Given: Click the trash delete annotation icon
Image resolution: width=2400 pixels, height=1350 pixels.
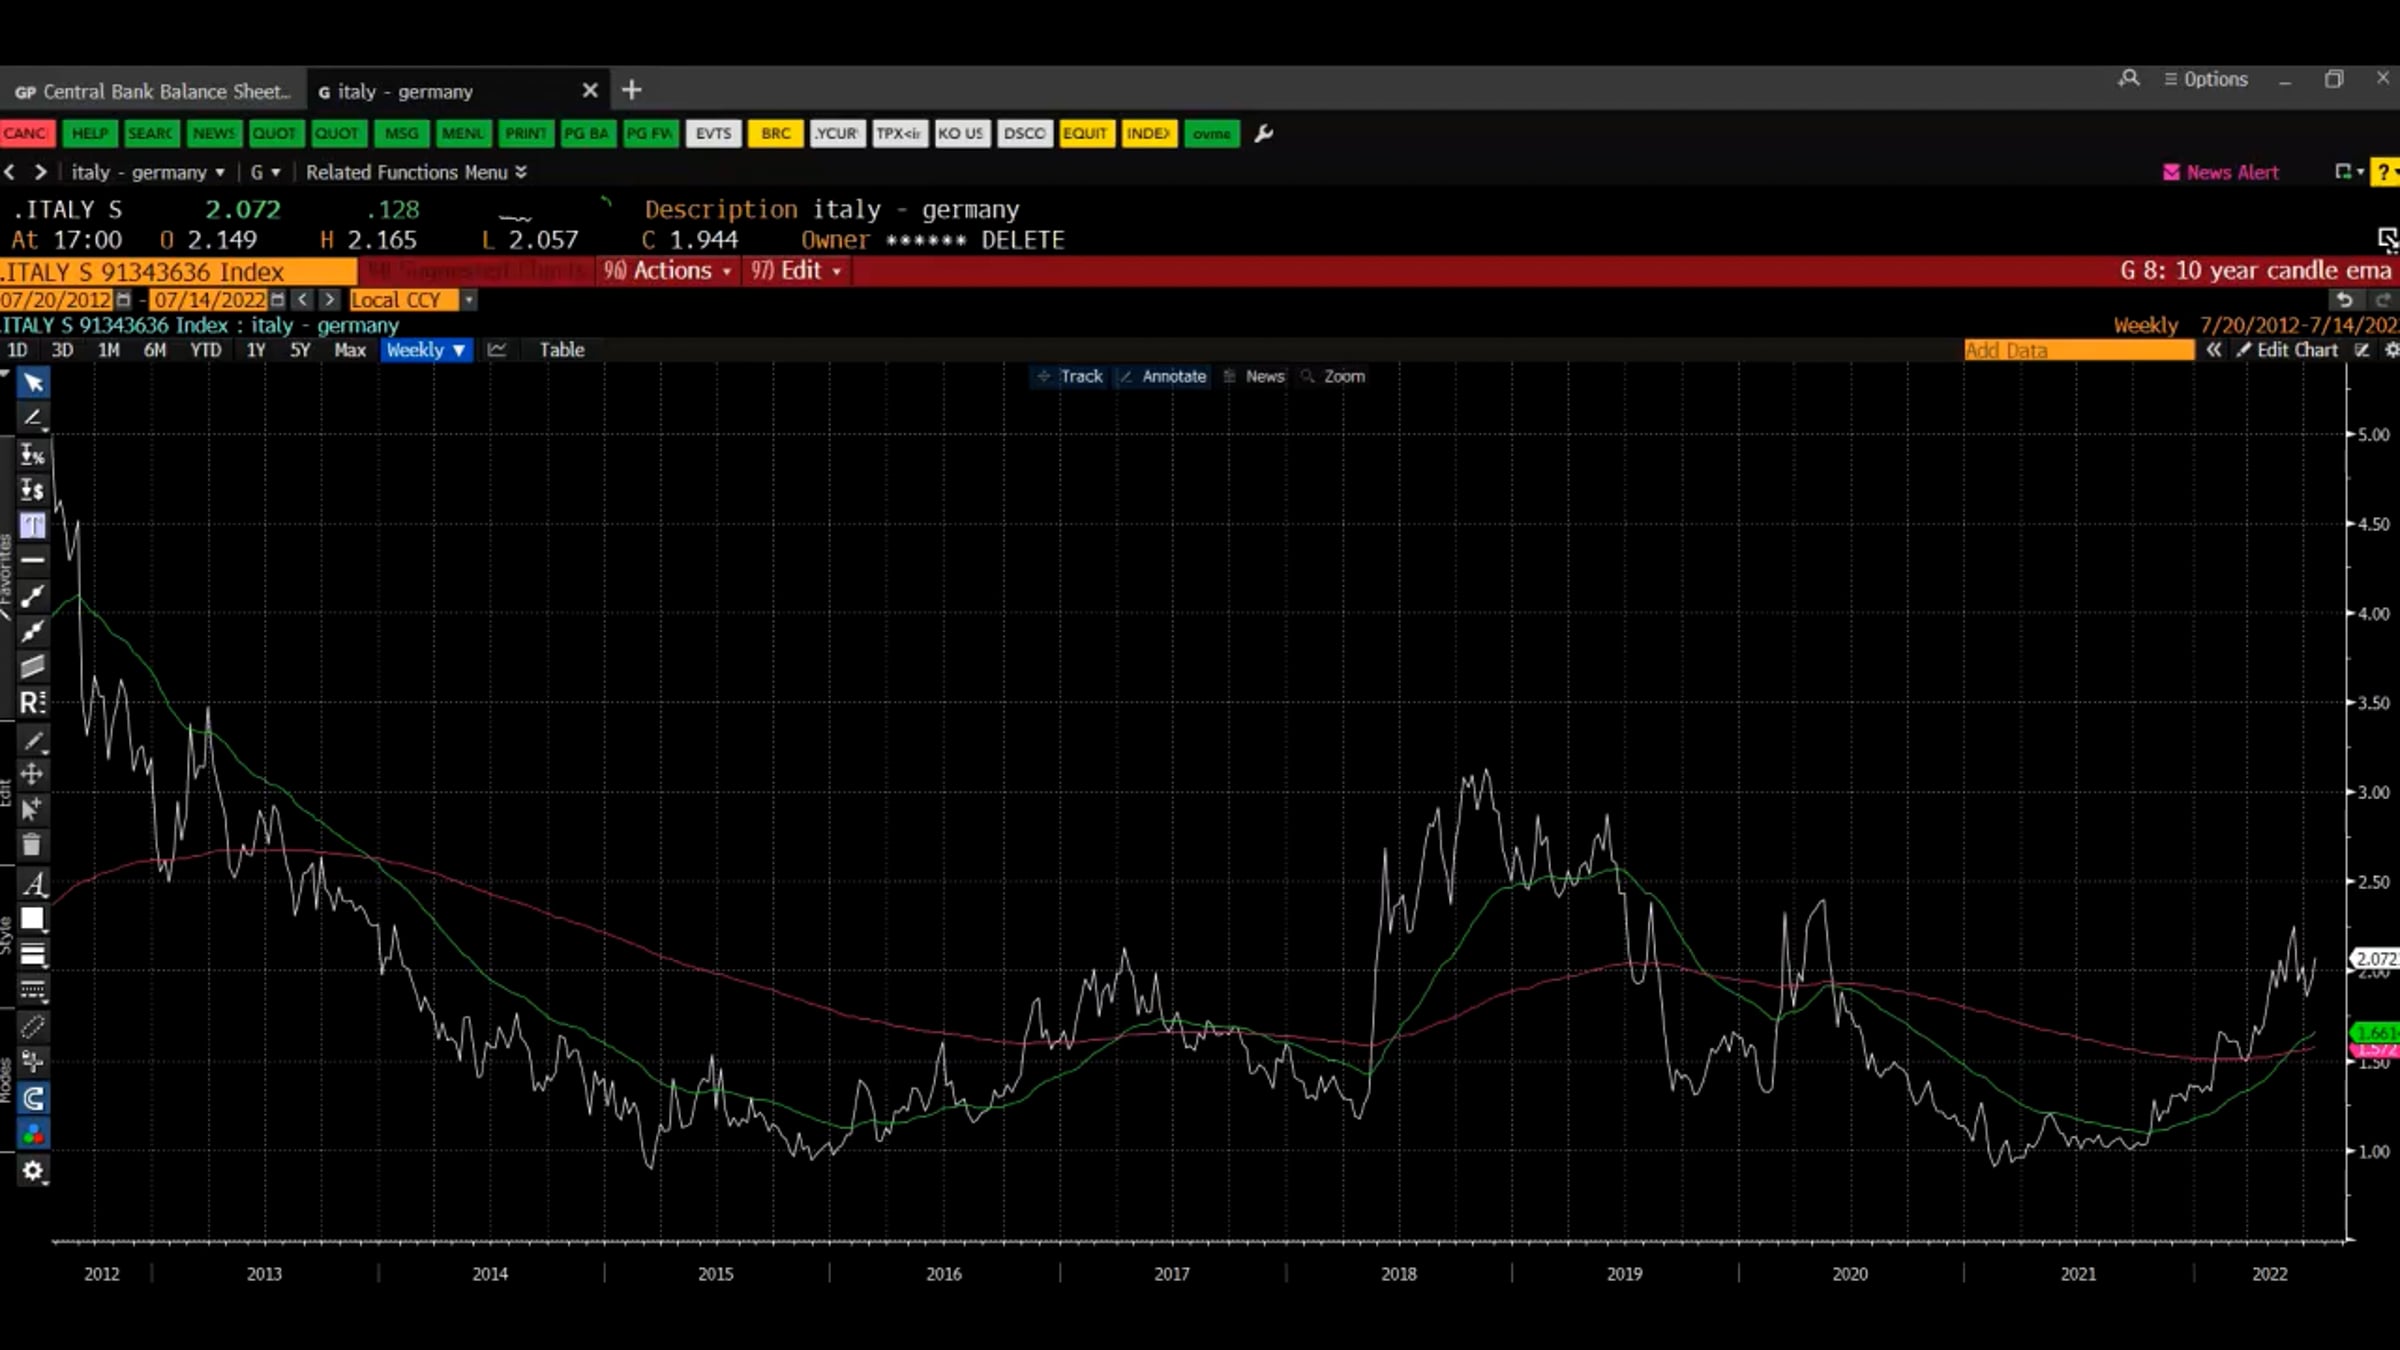Looking at the screenshot, I should (x=32, y=845).
